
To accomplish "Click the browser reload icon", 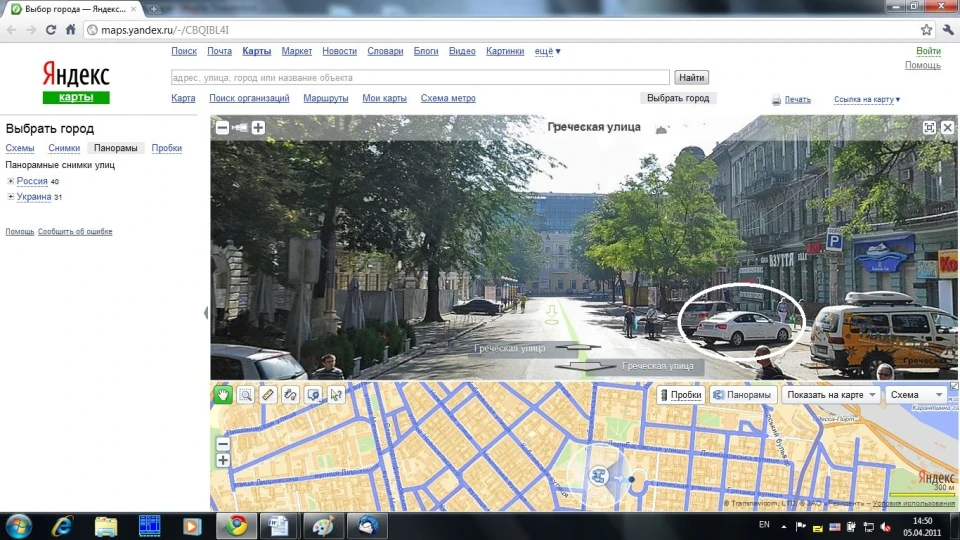I will point(51,29).
